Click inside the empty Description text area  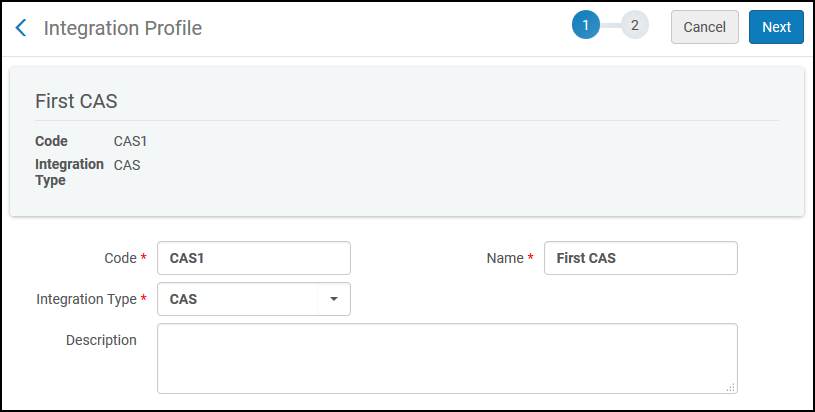[x=447, y=358]
